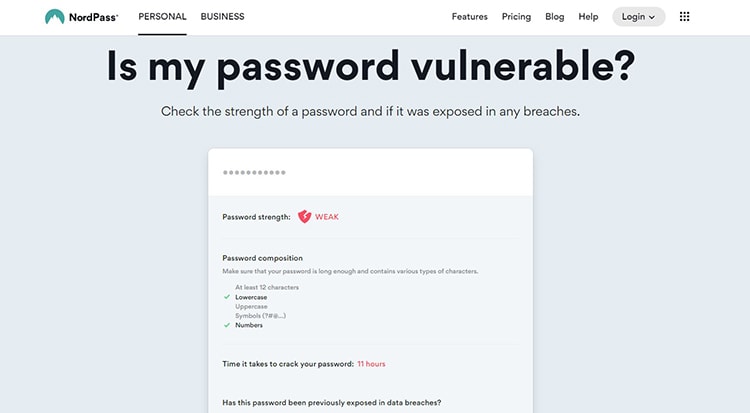Expand the Login dropdown

639,17
